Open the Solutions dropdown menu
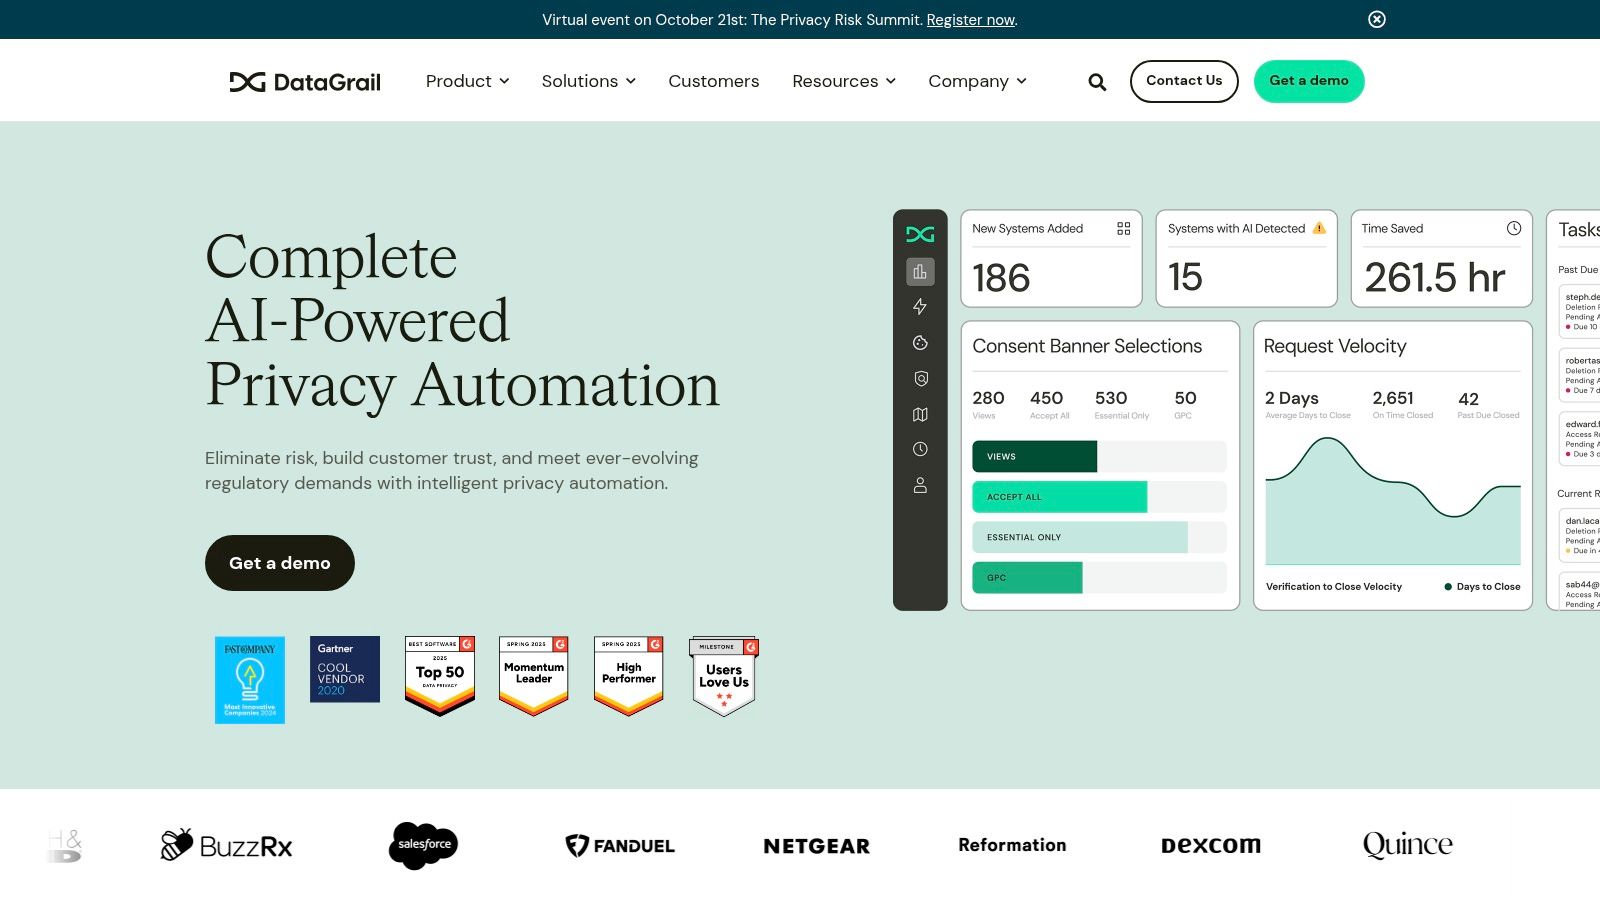This screenshot has width=1600, height=900. (x=588, y=81)
